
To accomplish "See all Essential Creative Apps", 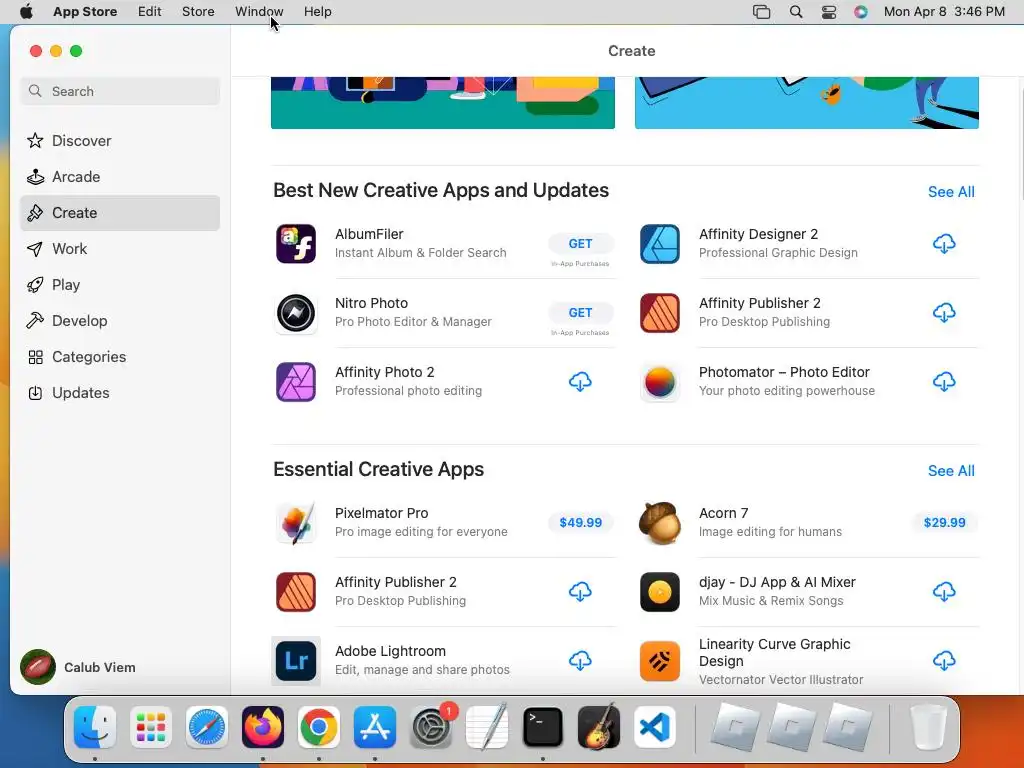I will 951,471.
